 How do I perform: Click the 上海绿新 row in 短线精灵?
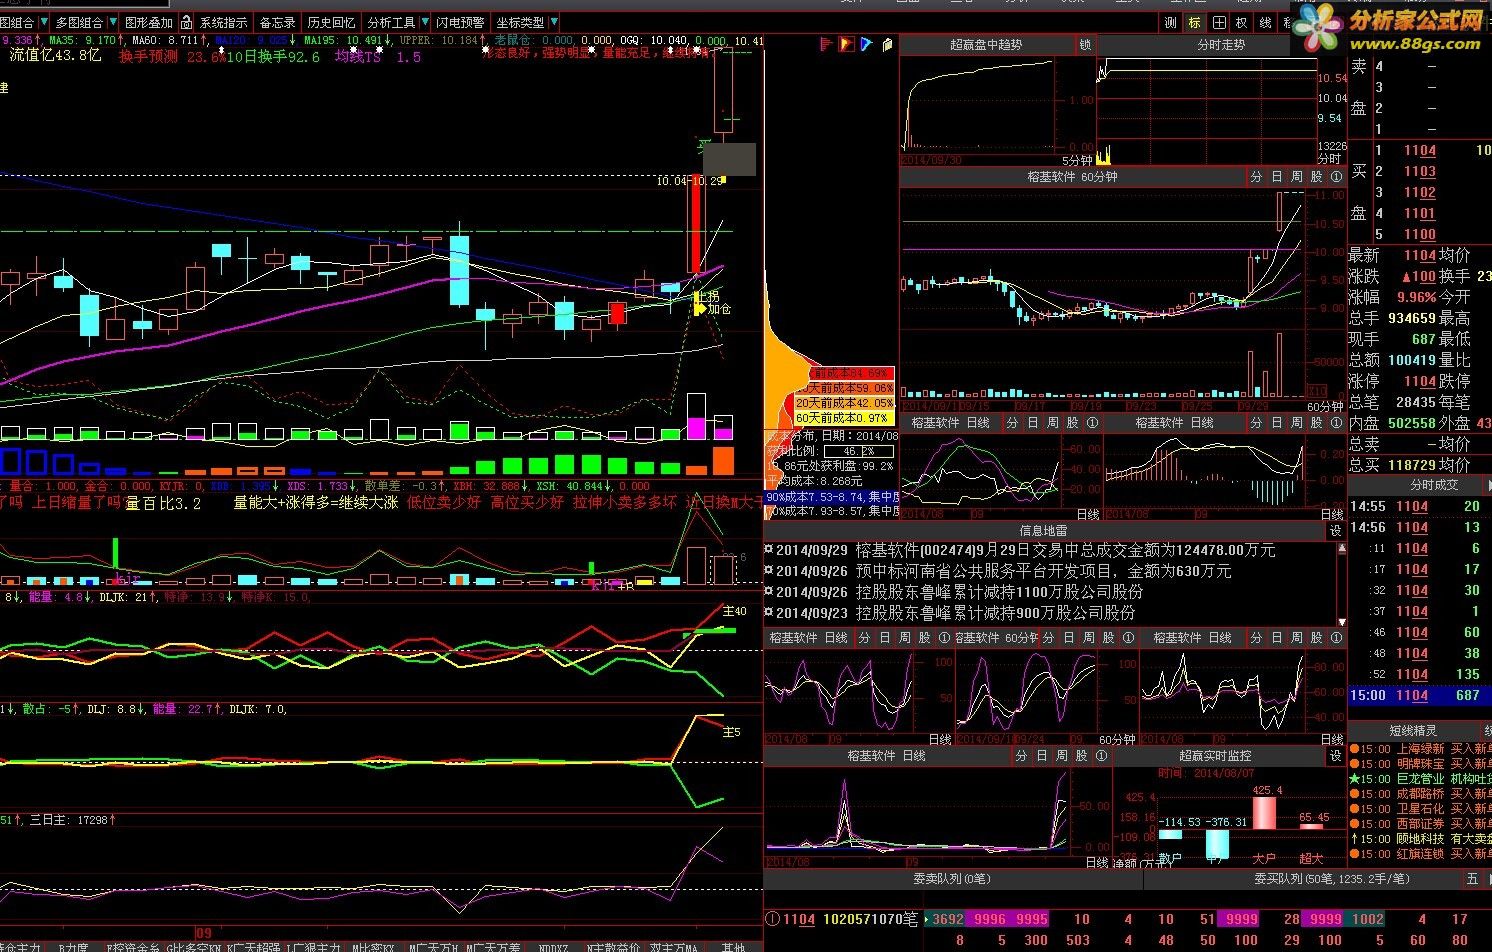pos(1420,748)
